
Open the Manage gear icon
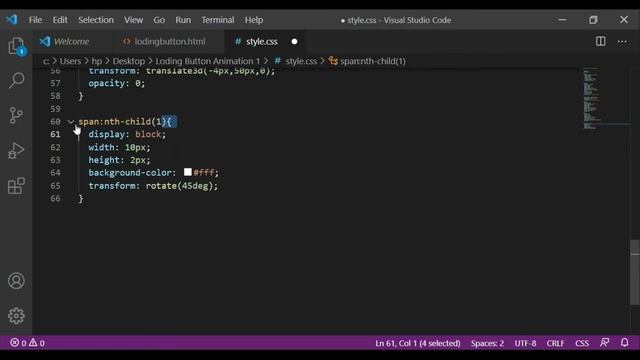[x=16, y=316]
